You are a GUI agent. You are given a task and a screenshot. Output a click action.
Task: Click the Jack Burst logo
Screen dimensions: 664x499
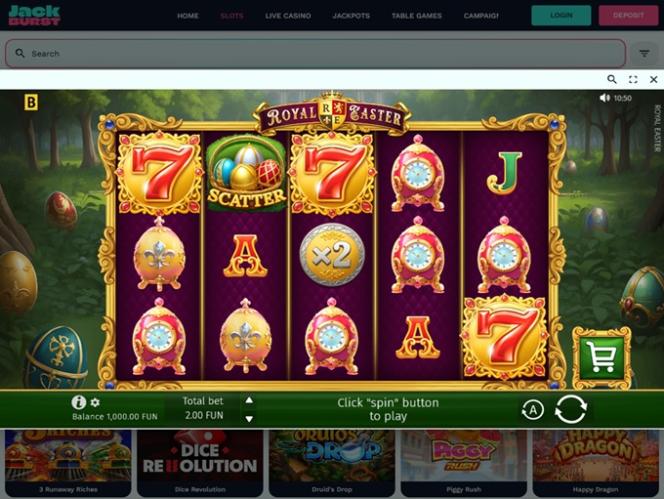pyautogui.click(x=35, y=15)
